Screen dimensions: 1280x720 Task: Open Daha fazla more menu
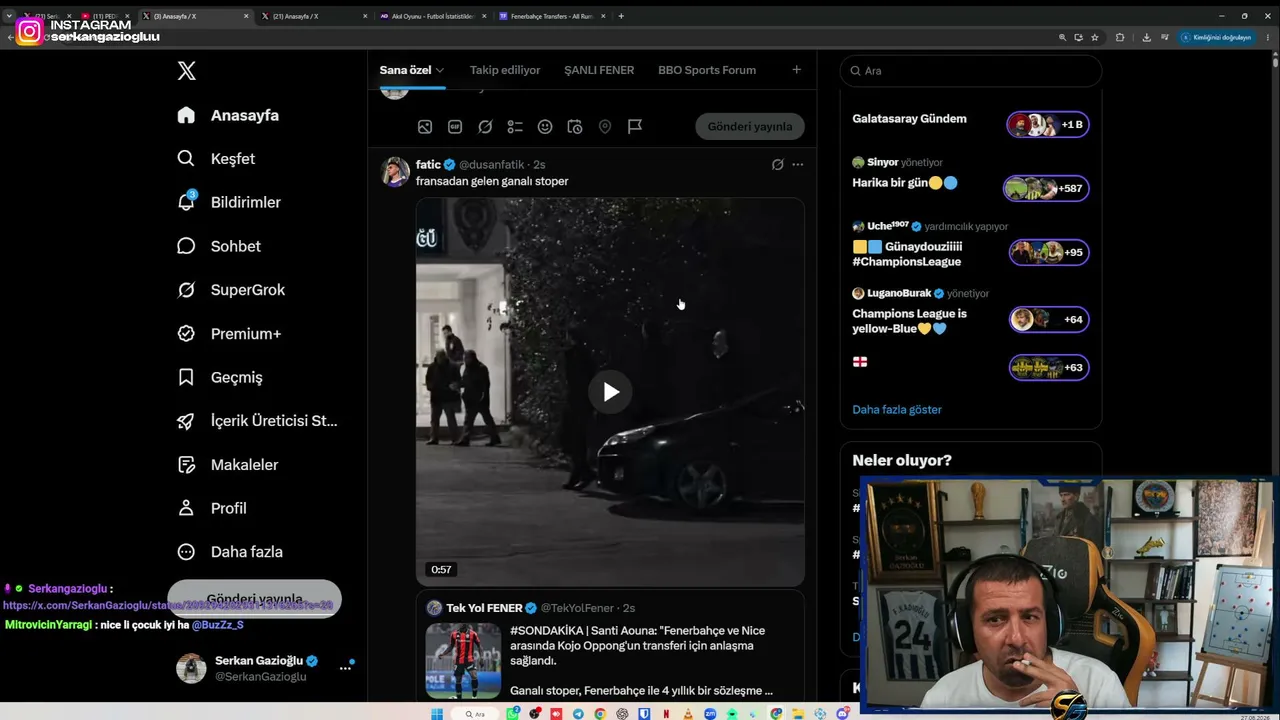229,552
